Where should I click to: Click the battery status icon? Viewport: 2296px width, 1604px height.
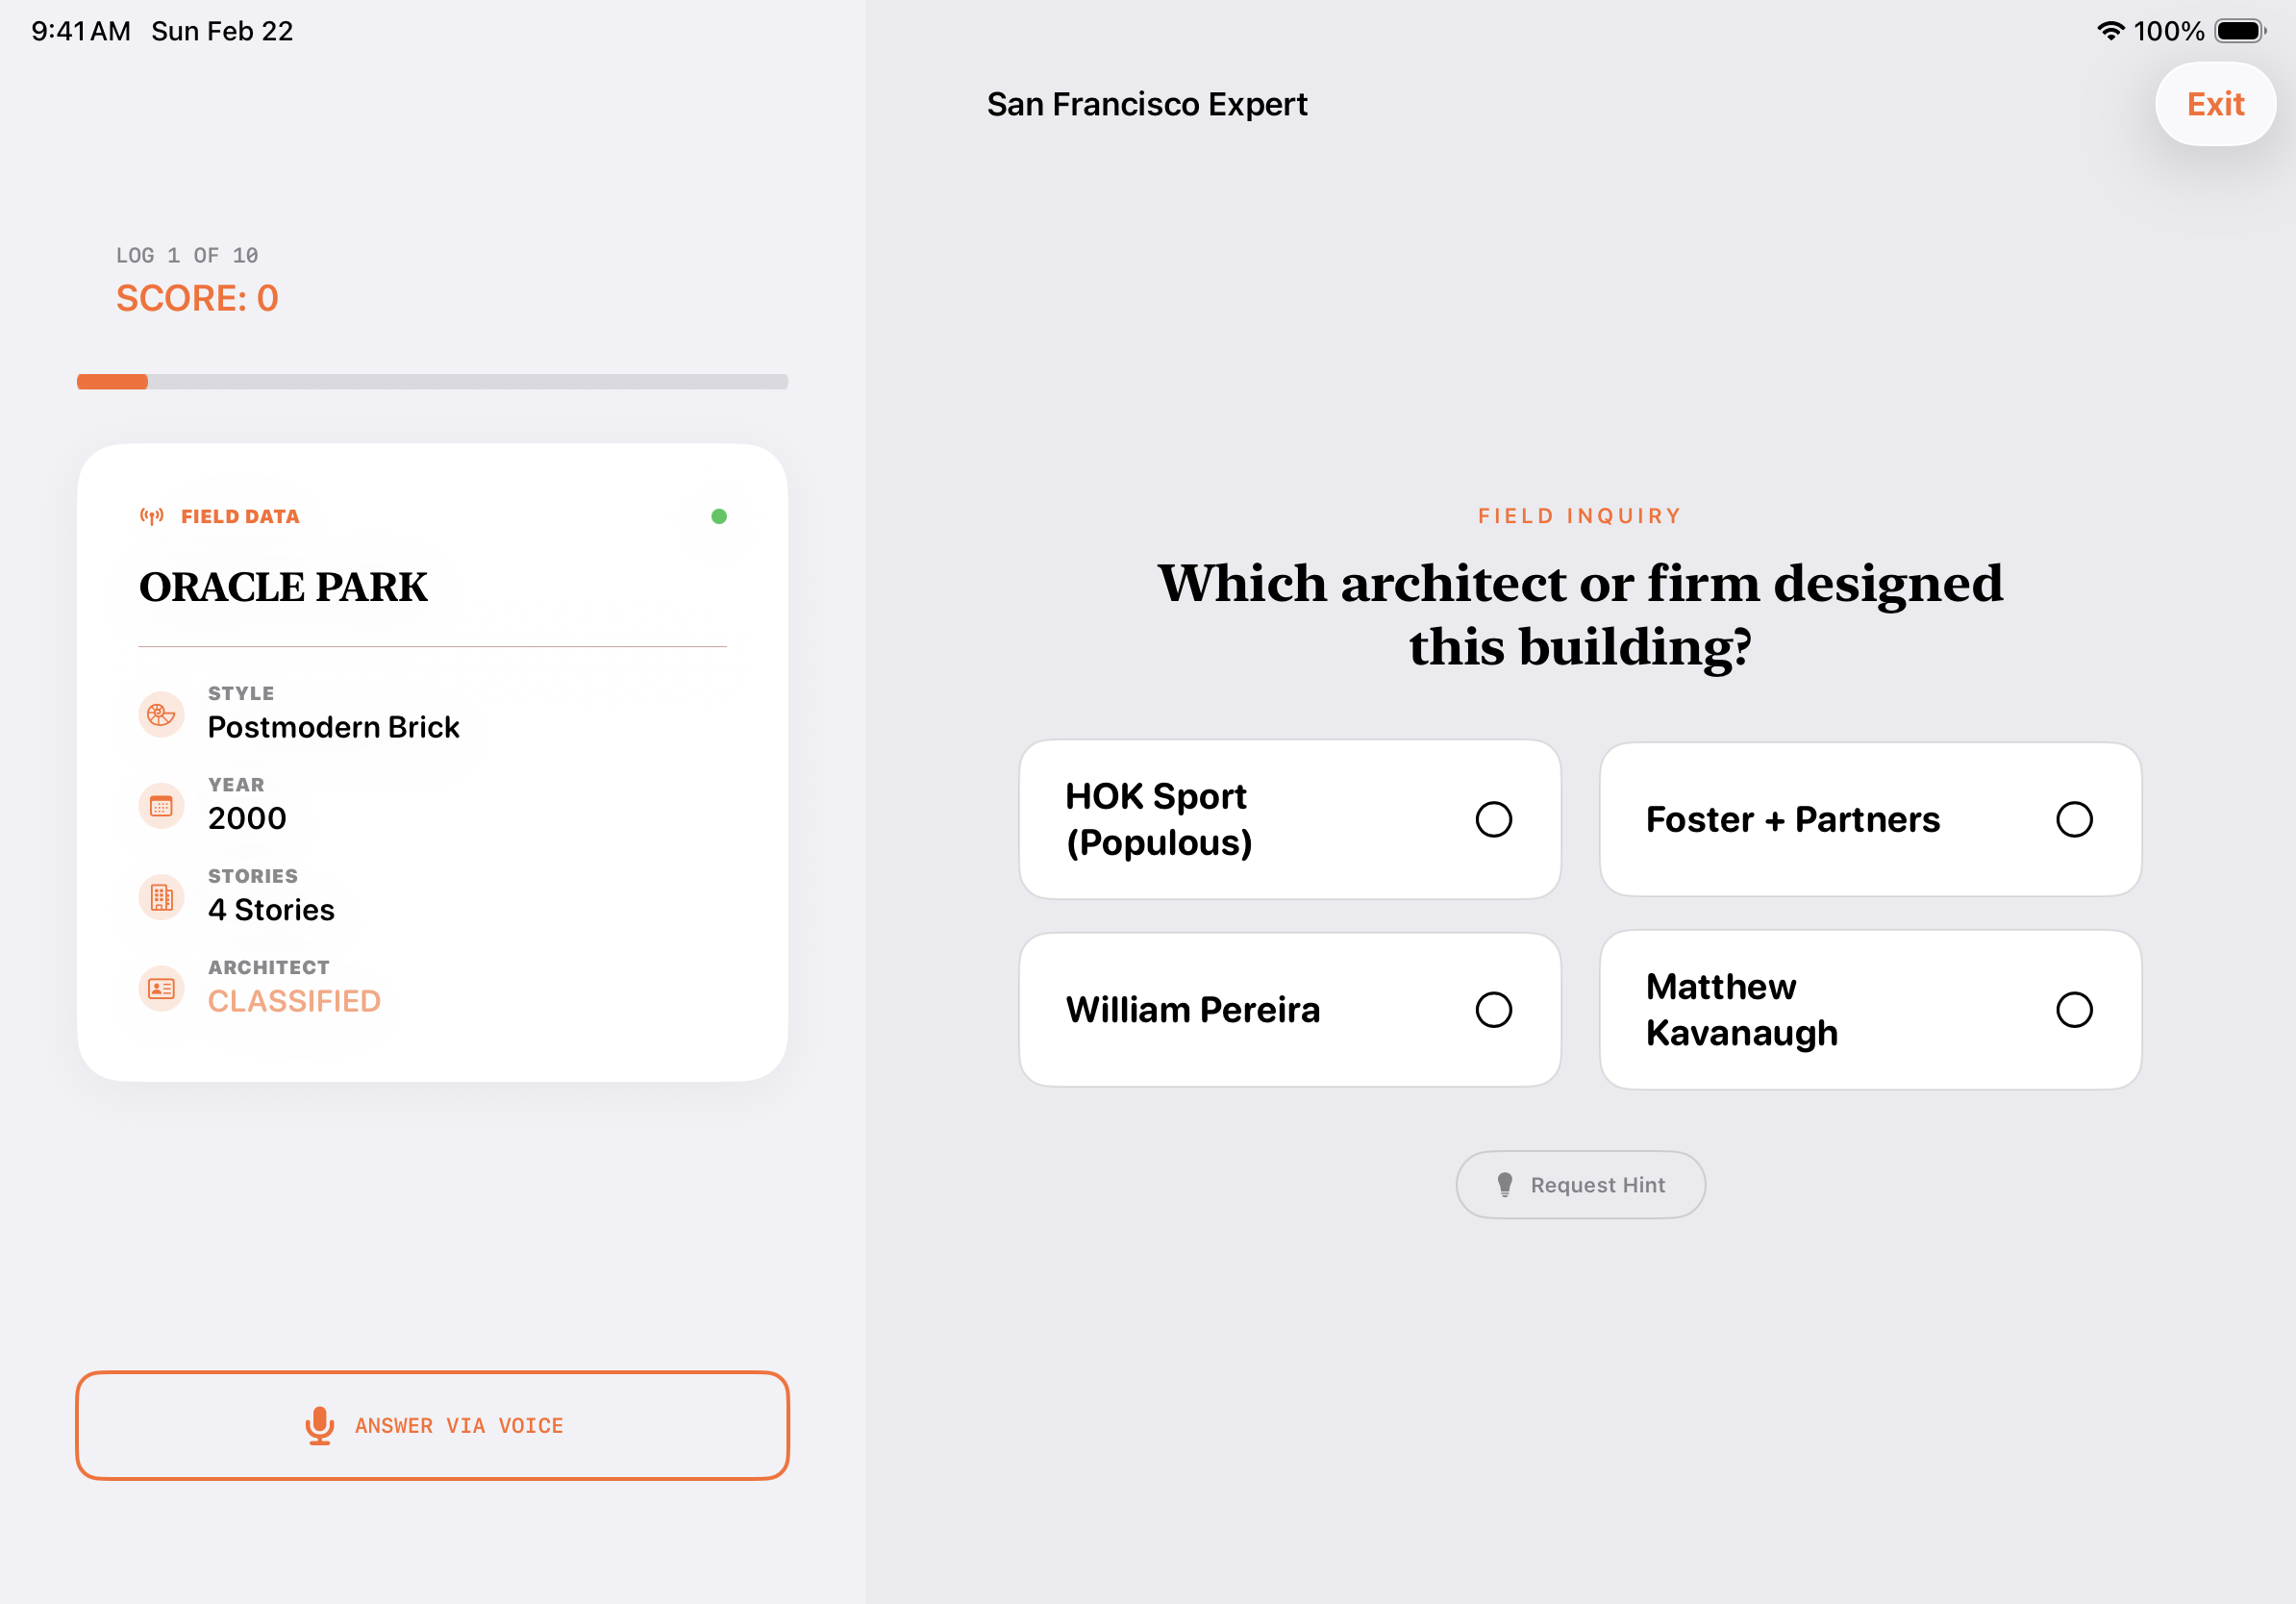[x=2240, y=31]
